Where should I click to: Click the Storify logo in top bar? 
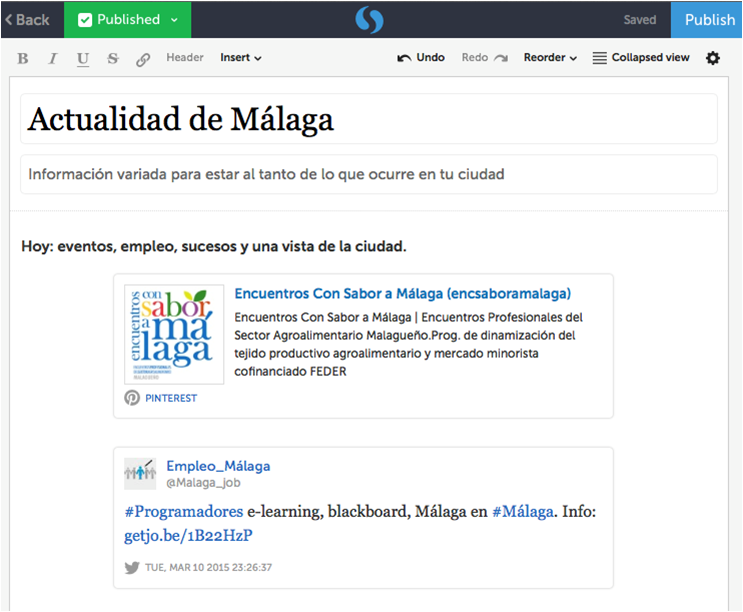tap(369, 19)
